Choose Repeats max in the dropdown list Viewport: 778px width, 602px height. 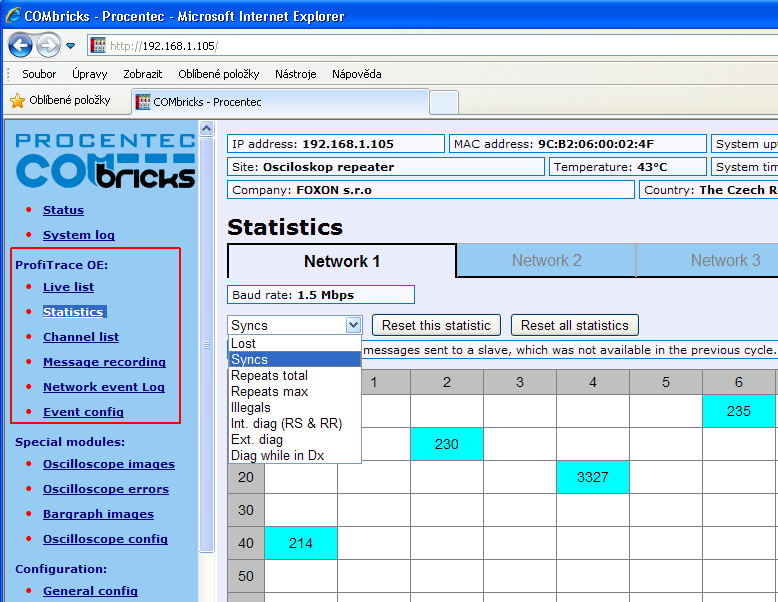click(x=295, y=392)
